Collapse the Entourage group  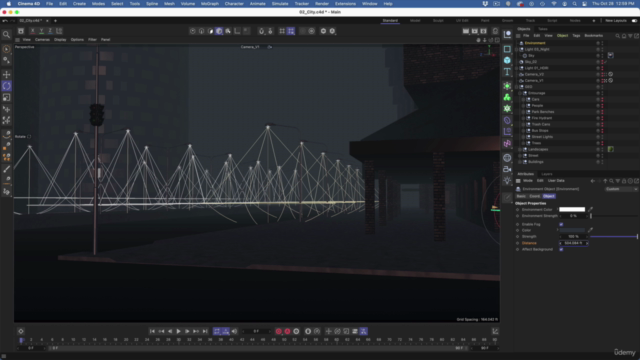[520, 93]
